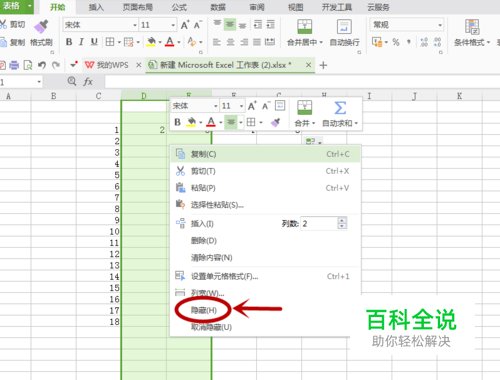Click the ribbon red font color A
The height and width of the screenshot is (380, 500).
170,42
